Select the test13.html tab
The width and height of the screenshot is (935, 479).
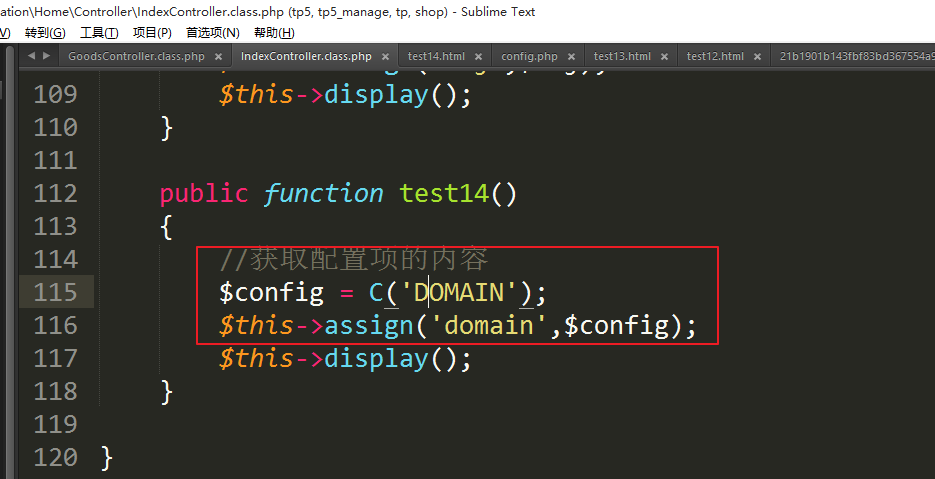[x=622, y=57]
